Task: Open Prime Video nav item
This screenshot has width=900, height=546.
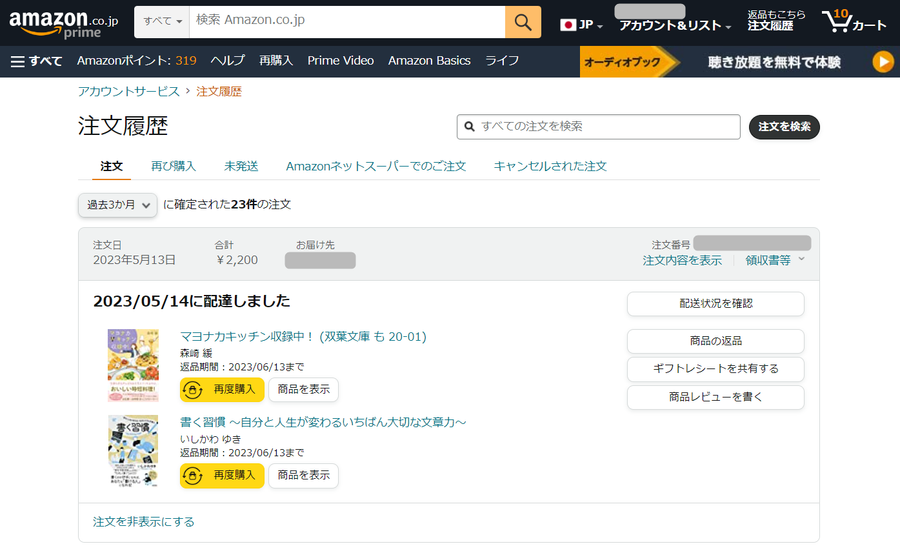Action: pos(340,61)
